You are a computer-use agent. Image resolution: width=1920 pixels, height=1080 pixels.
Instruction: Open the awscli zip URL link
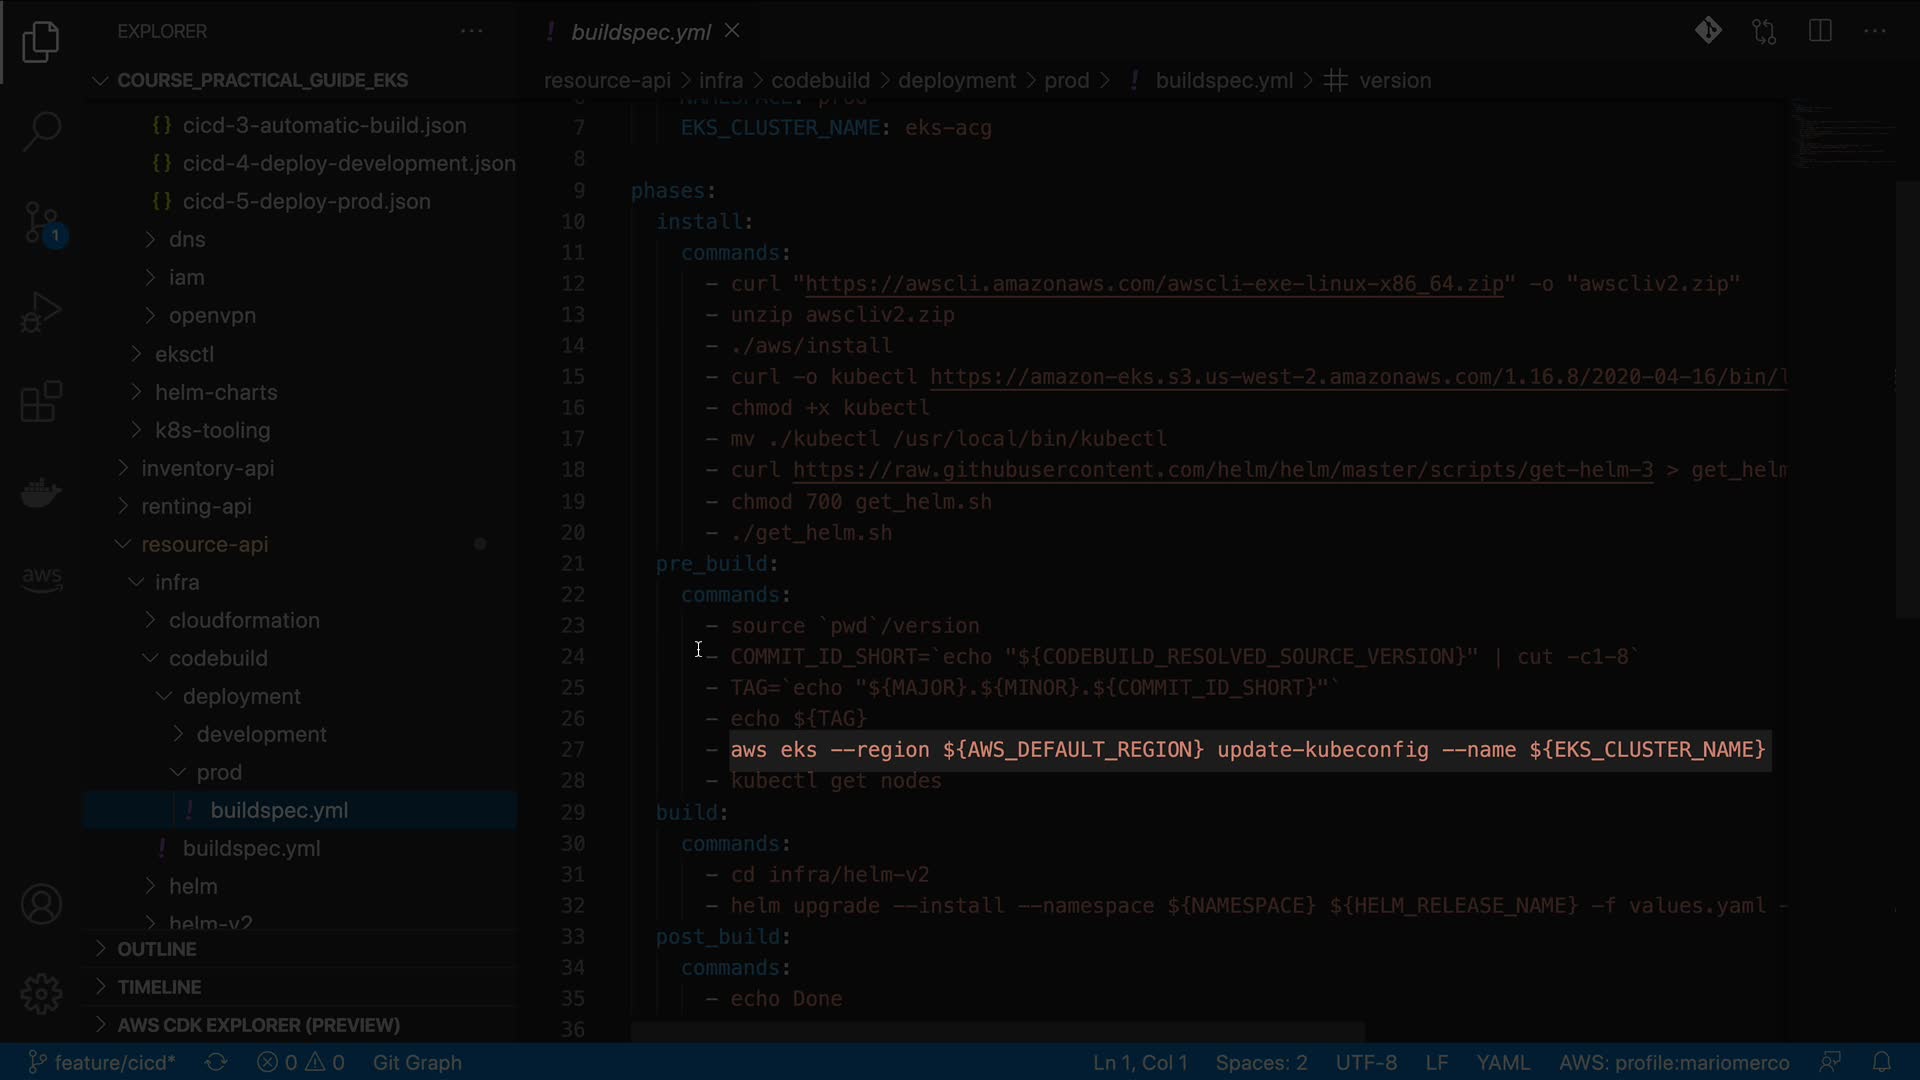(1153, 284)
